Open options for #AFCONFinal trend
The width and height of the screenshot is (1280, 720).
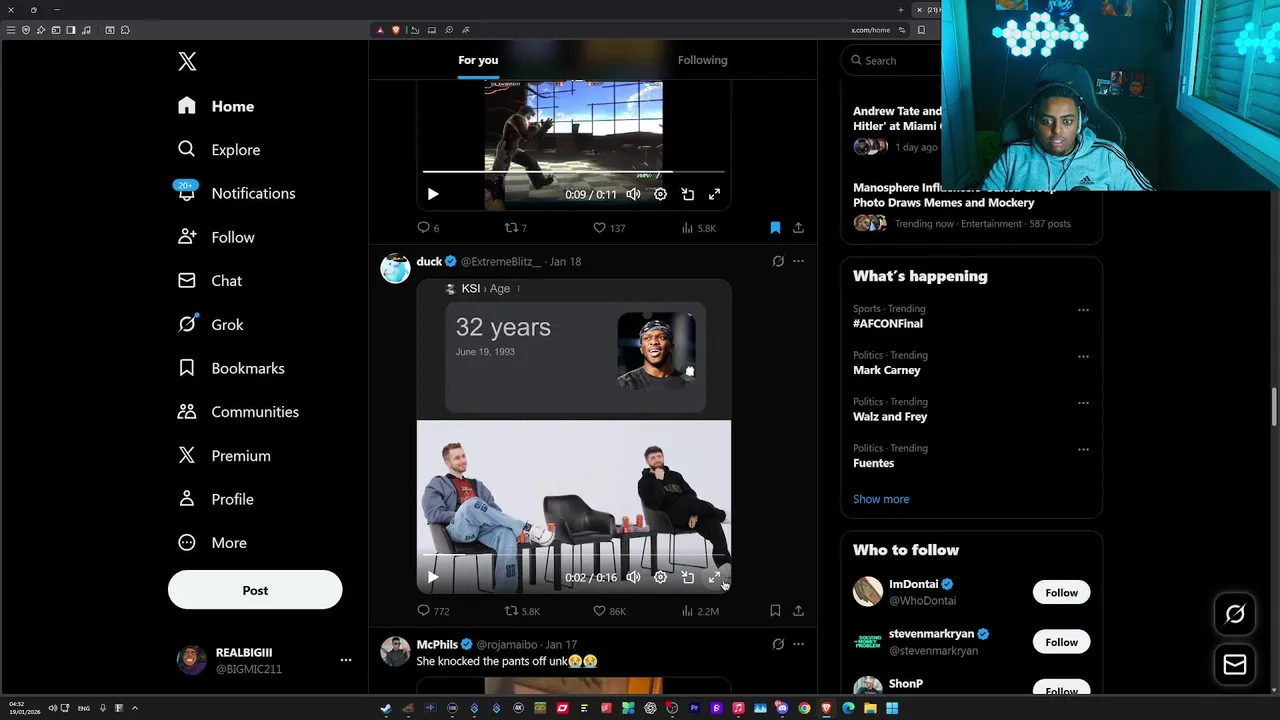tap(1083, 310)
